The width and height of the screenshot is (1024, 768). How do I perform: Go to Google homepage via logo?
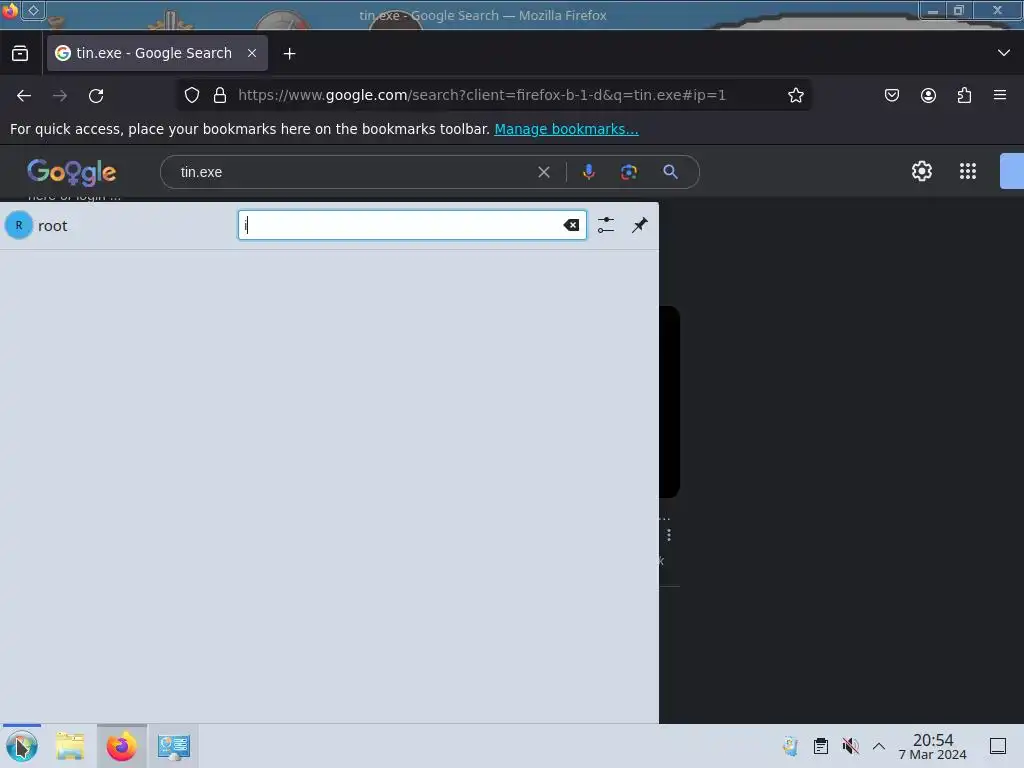click(x=71, y=172)
